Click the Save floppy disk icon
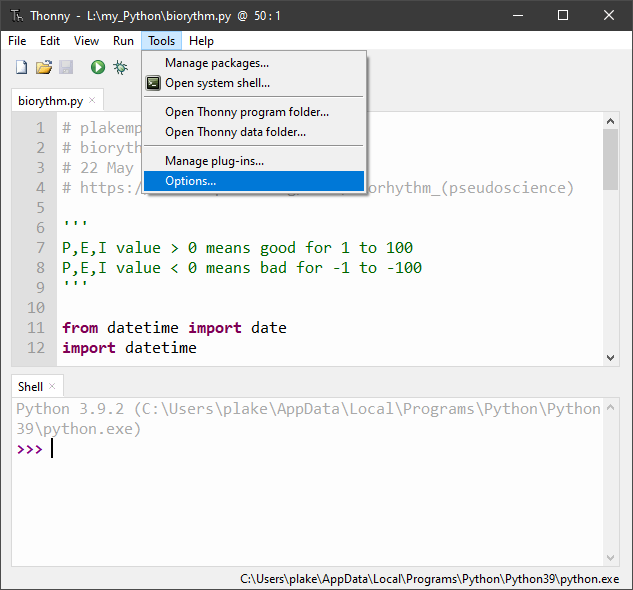Screen dimensions: 633x590 click(x=66, y=67)
